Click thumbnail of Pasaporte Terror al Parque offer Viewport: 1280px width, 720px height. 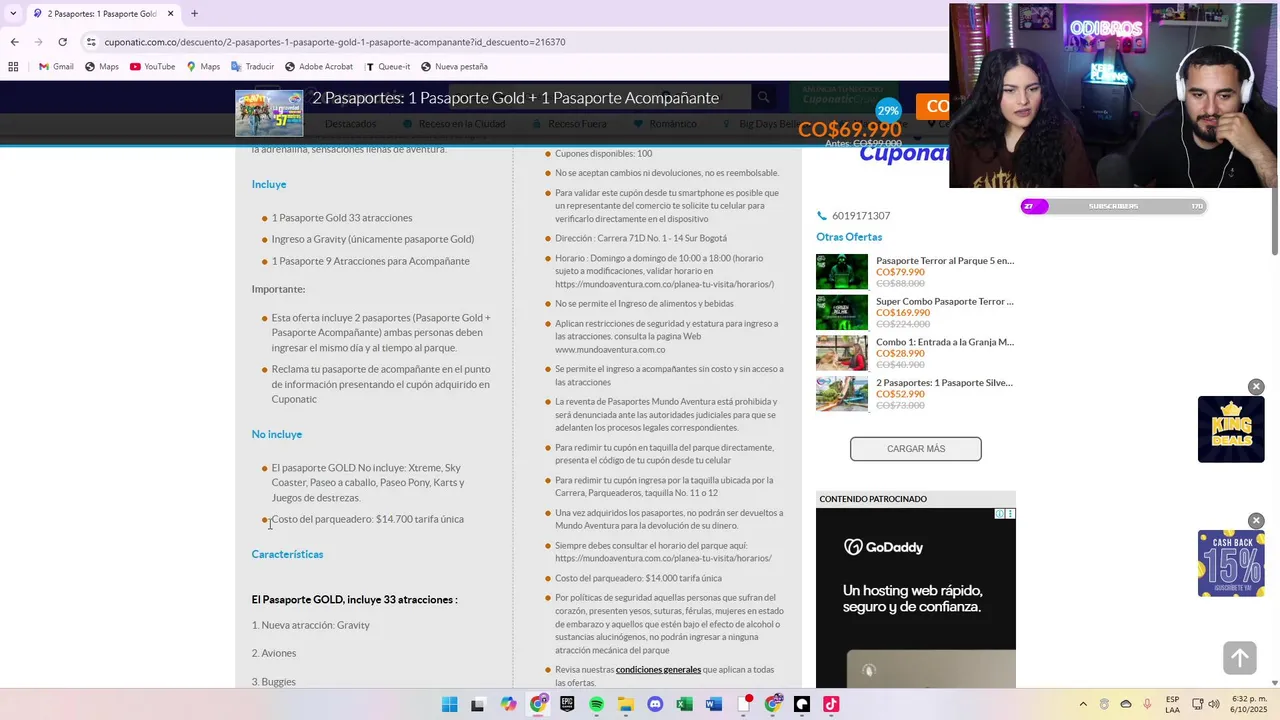842,272
